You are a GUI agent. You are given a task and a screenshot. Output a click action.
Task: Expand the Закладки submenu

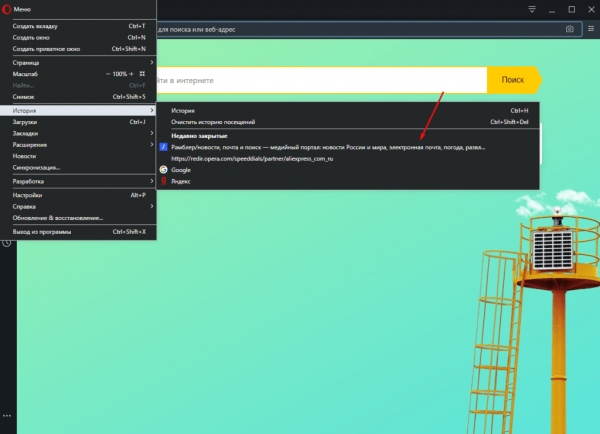(x=78, y=133)
